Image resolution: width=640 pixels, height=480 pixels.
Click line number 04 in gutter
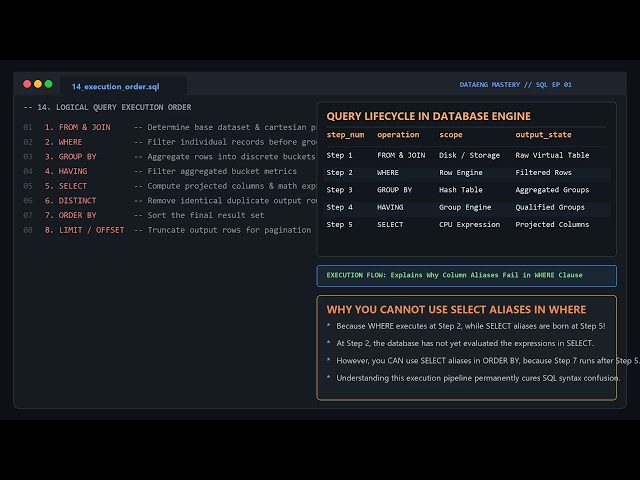(x=28, y=171)
